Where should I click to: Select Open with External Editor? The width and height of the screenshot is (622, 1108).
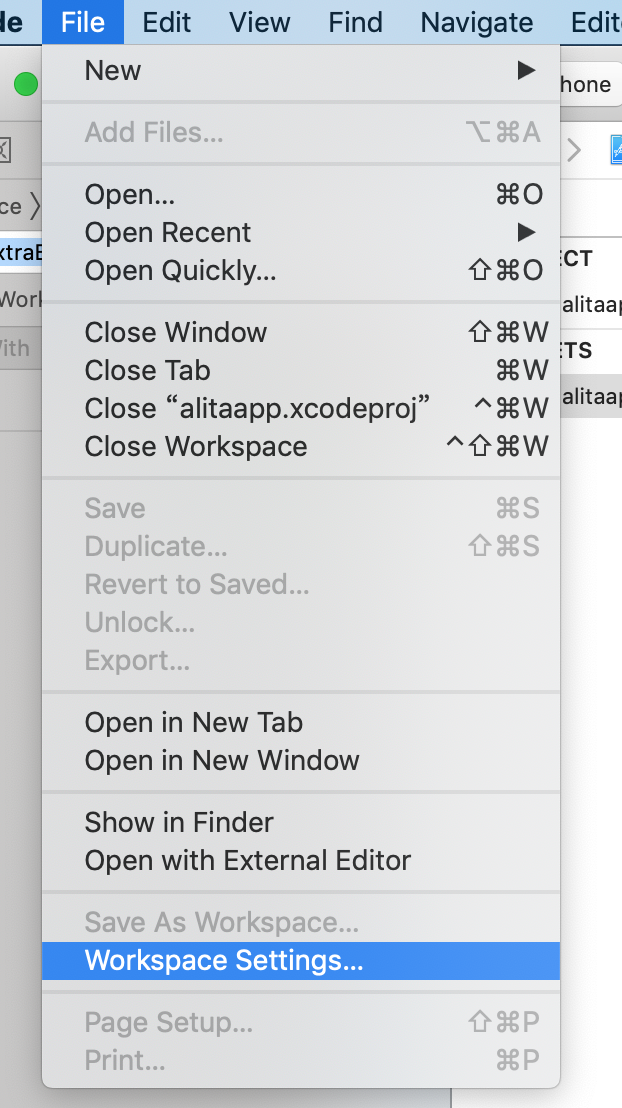[x=248, y=861]
